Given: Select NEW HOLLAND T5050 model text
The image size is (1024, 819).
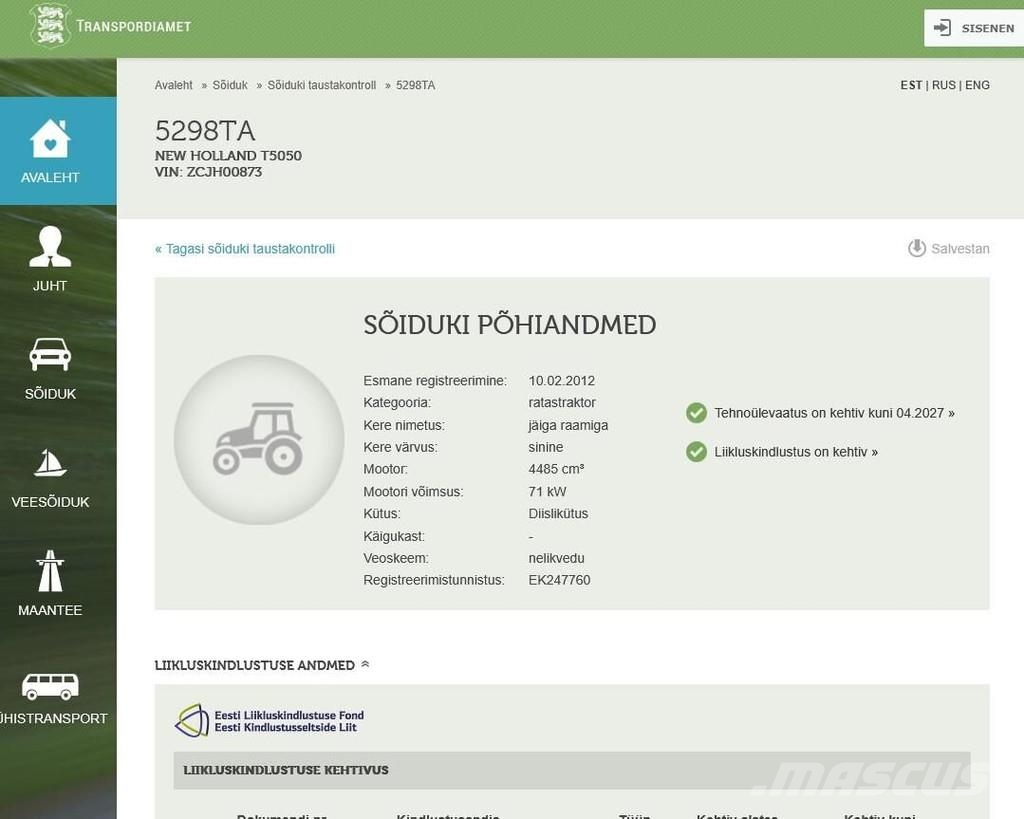Looking at the screenshot, I should point(228,155).
